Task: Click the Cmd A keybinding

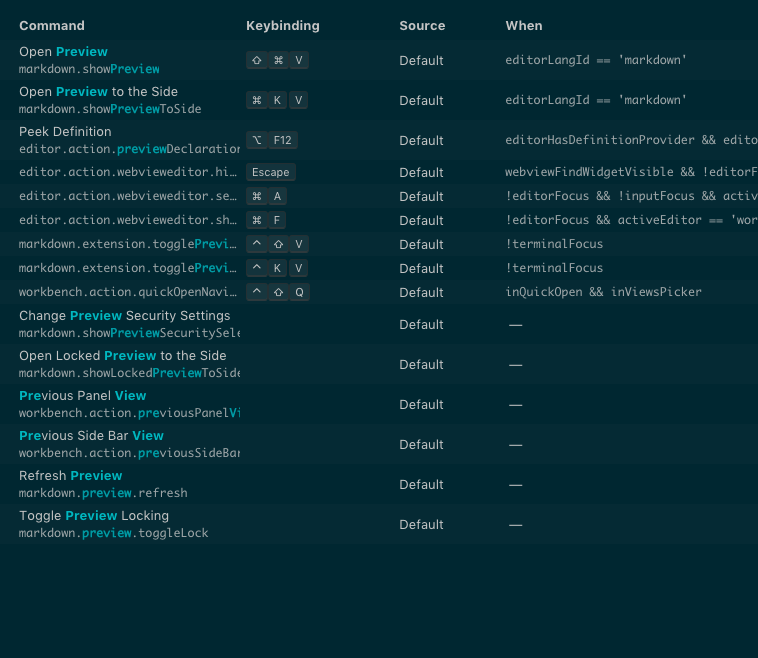Action: pos(266,196)
